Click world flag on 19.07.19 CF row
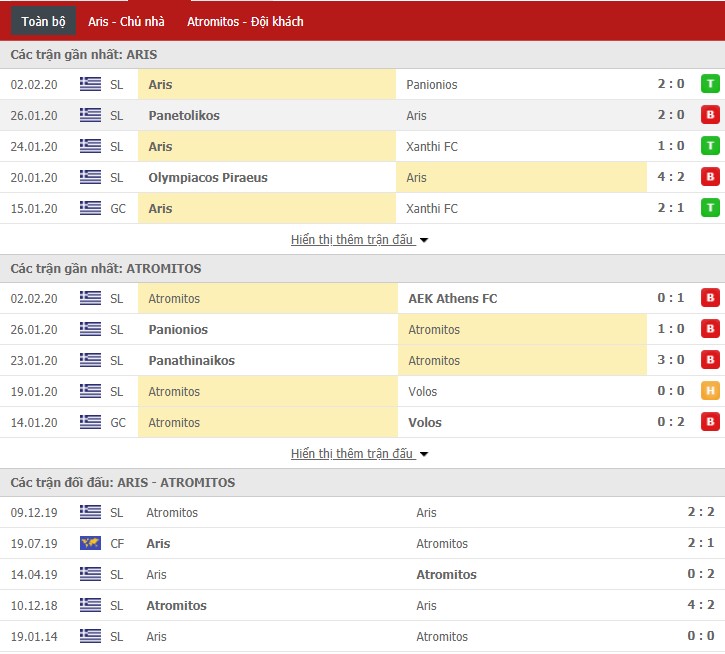725x654 pixels. pyautogui.click(x=90, y=543)
